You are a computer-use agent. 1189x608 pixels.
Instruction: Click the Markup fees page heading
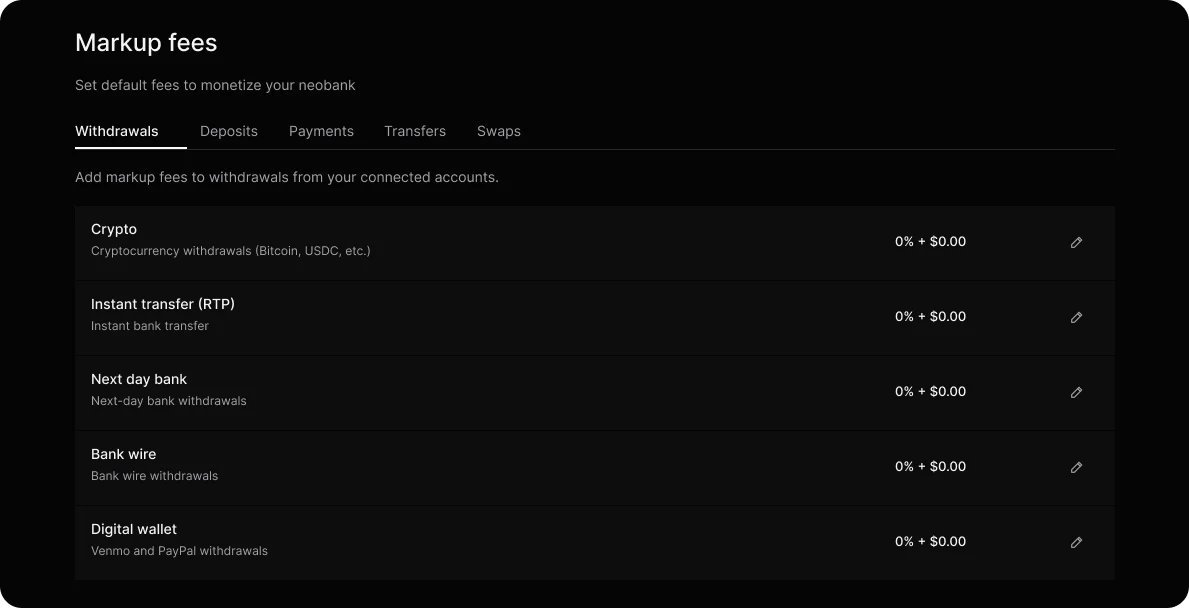coord(146,42)
